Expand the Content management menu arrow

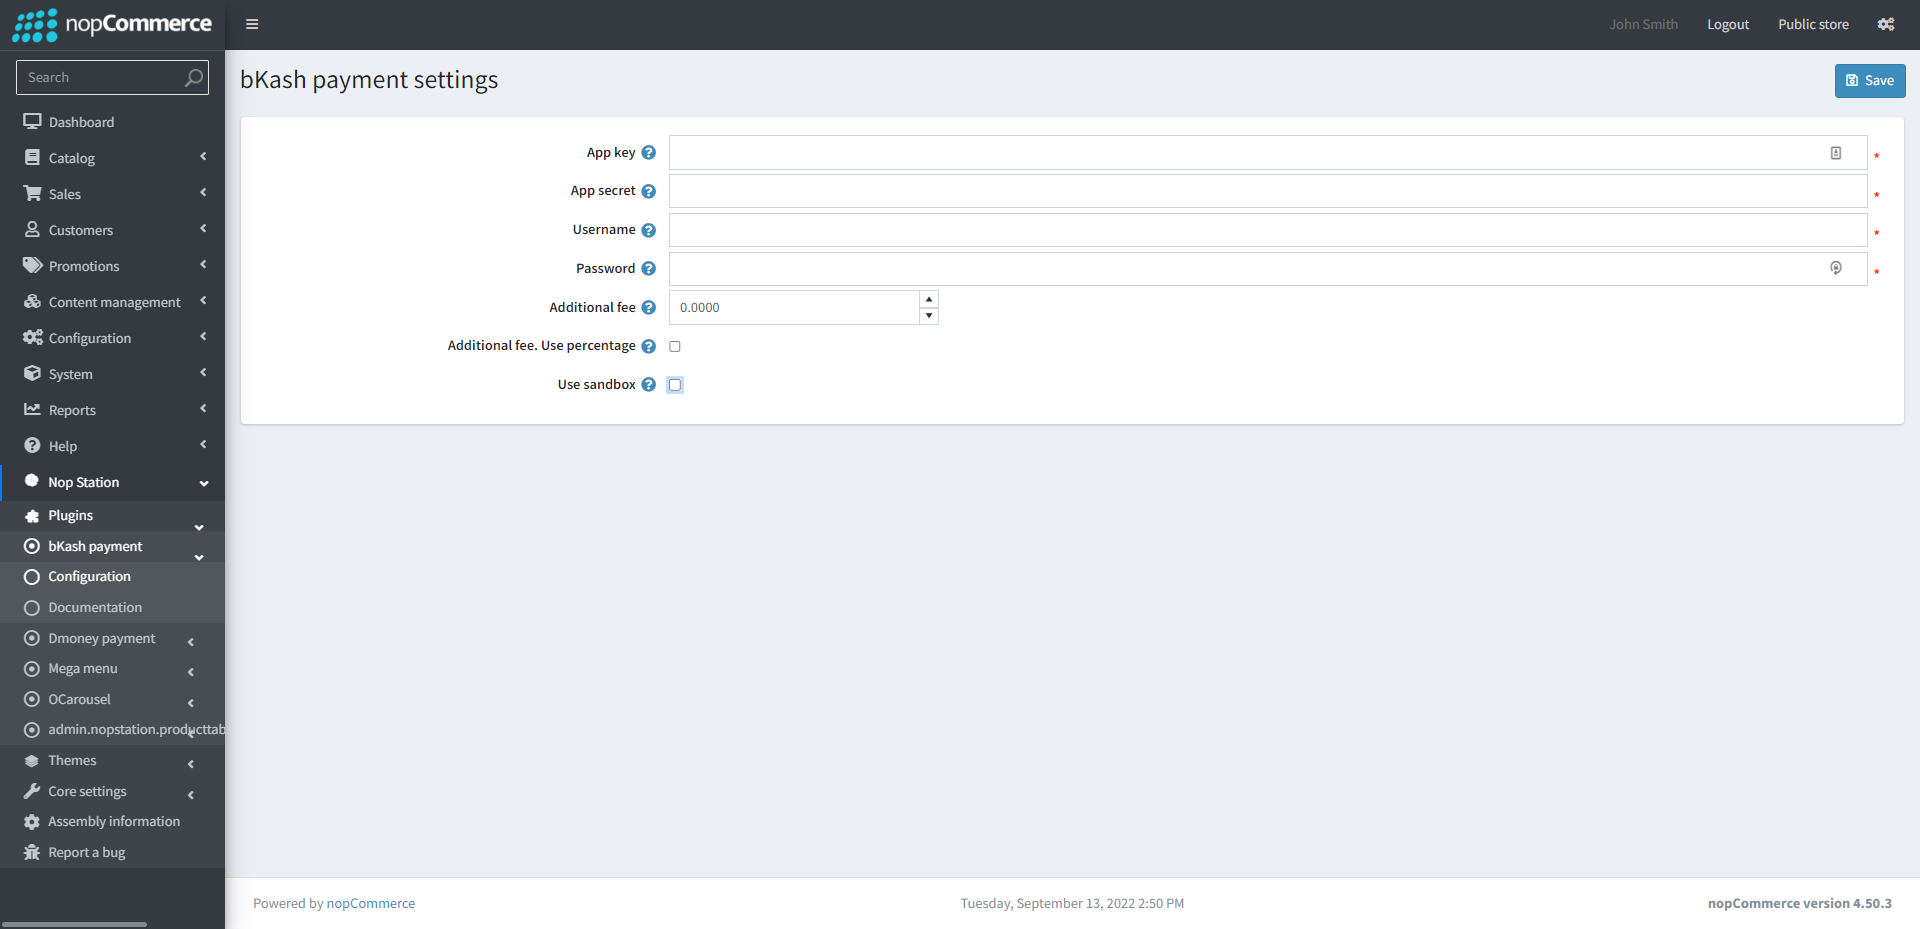click(203, 300)
